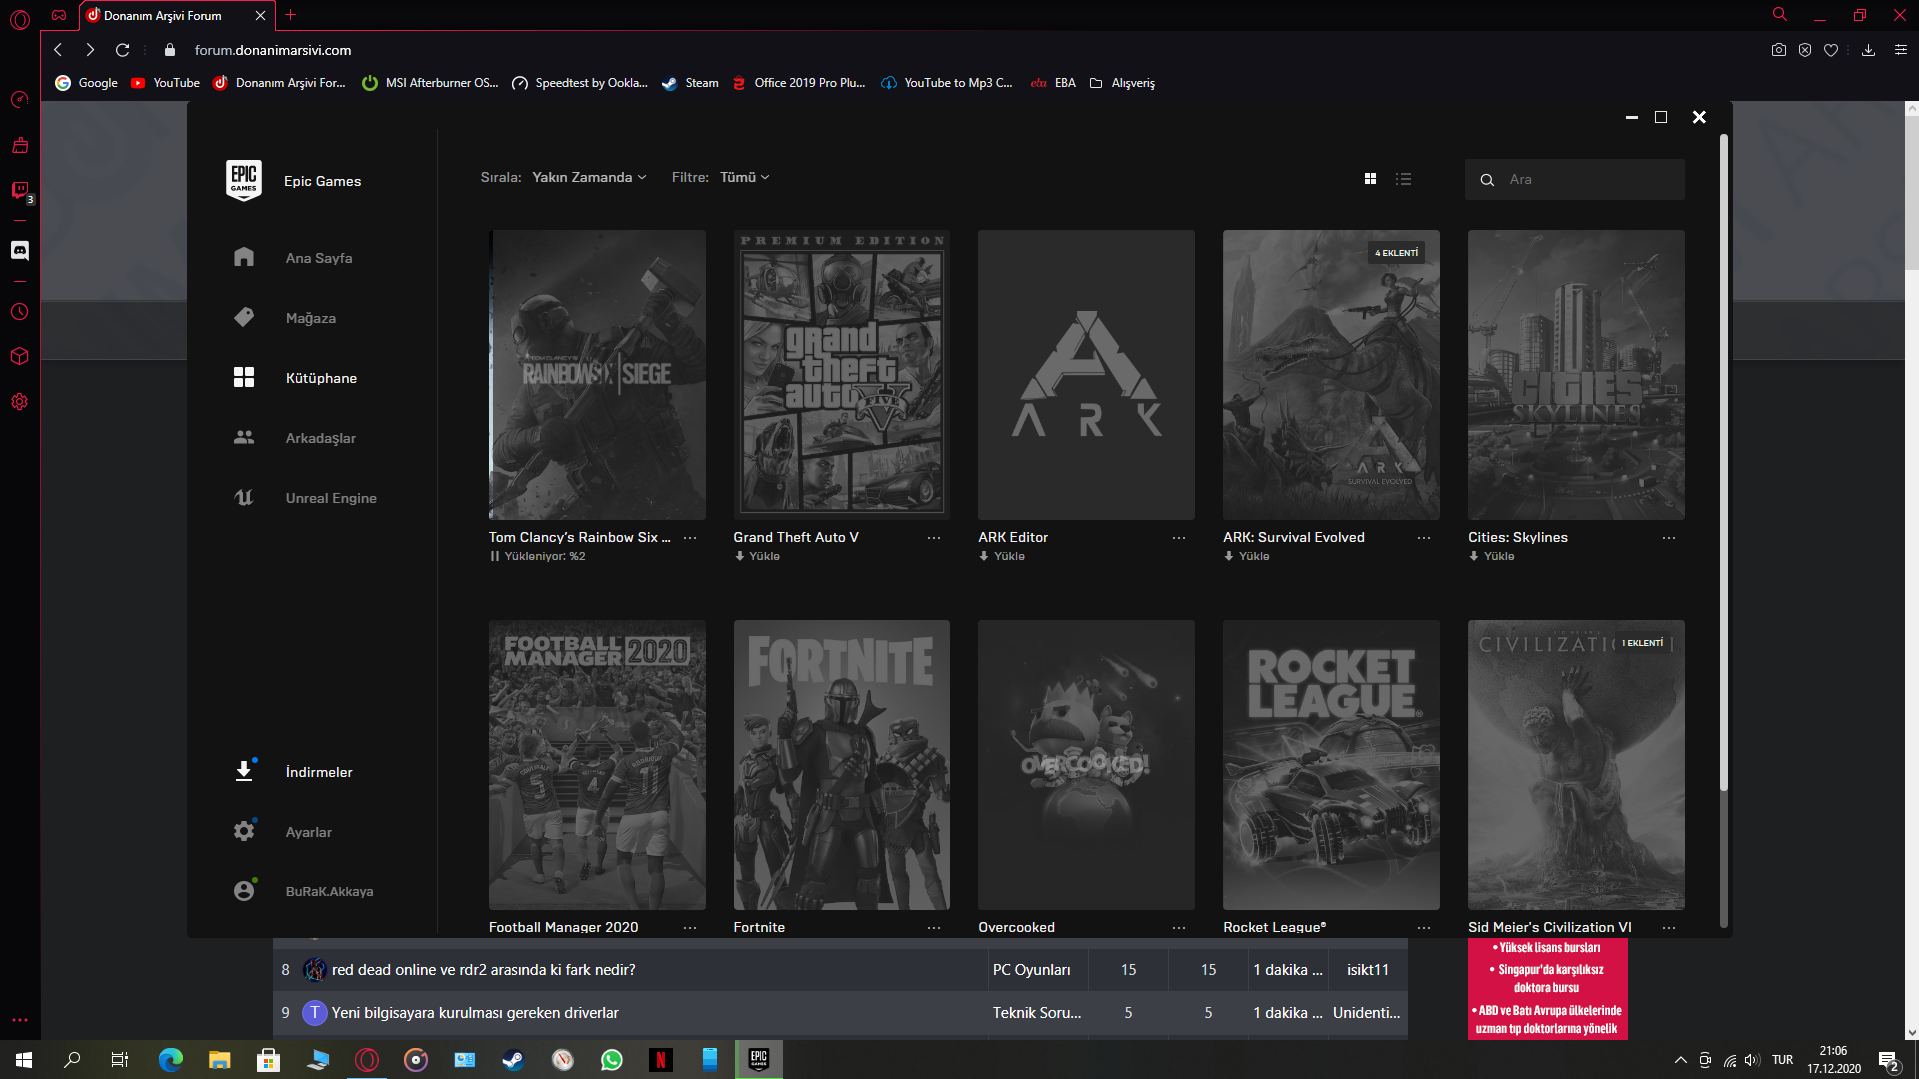Open the Sırala Yakın Zamanda dropdown

(589, 177)
